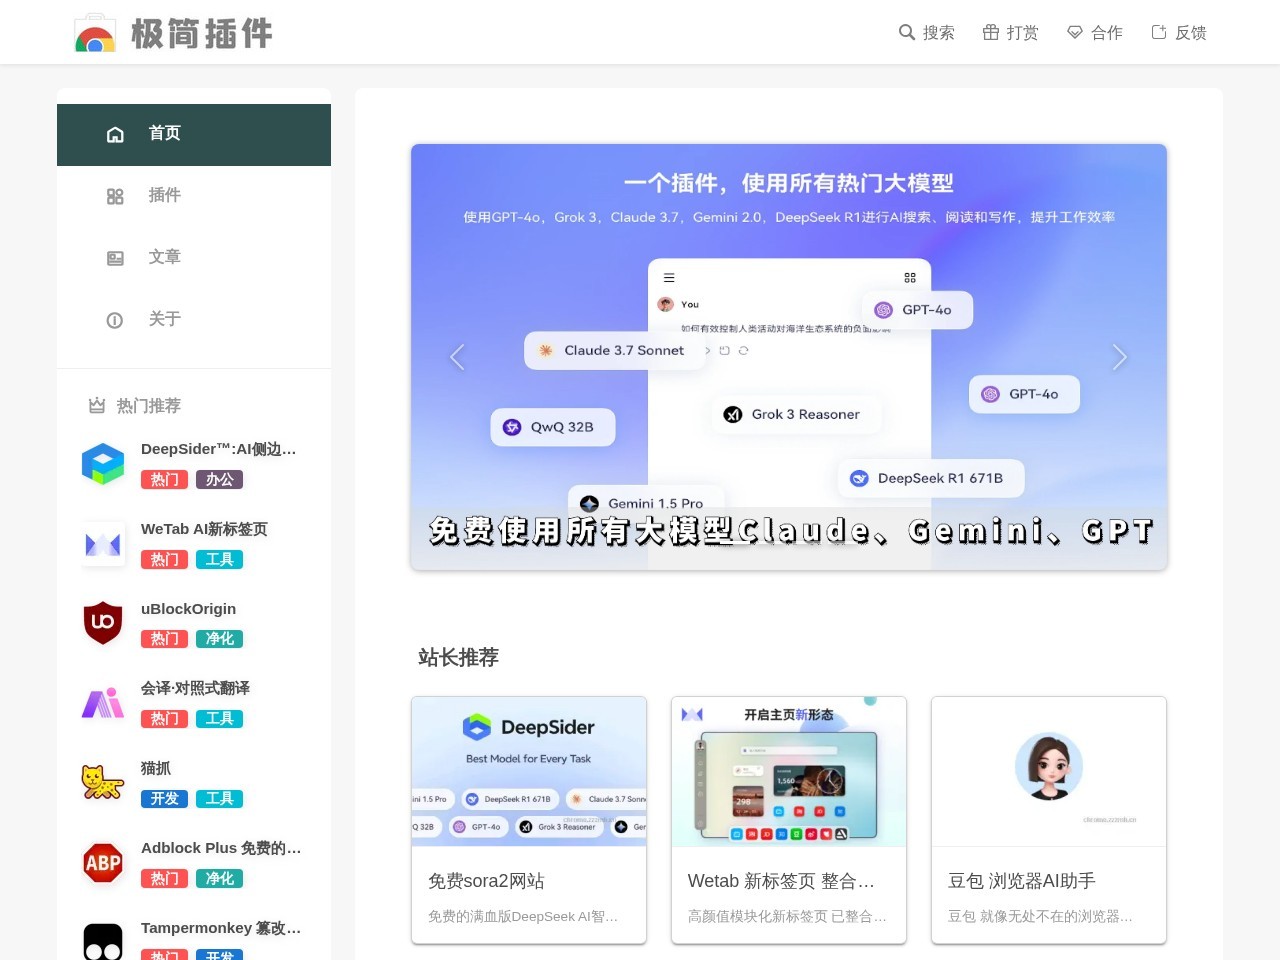Click 高颜值模块化新标签页 description text
Image resolution: width=1280 pixels, height=960 pixels.
[x=787, y=916]
